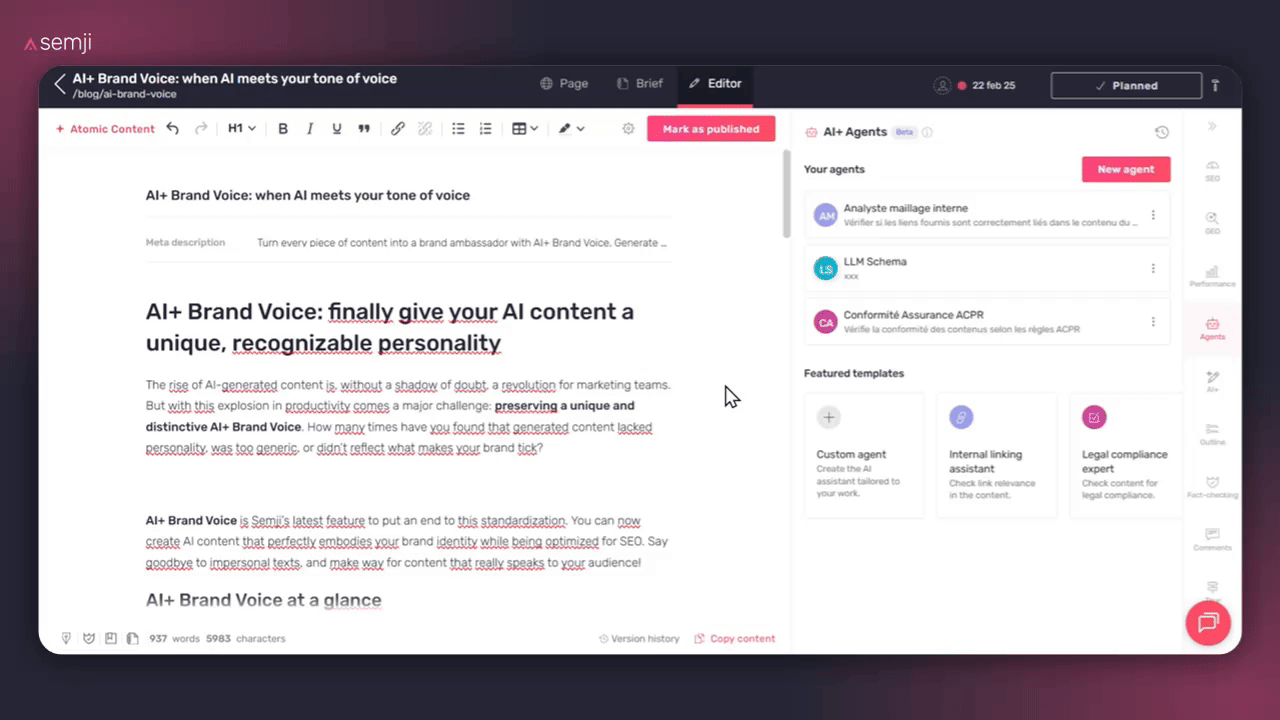The image size is (1280, 720).
Task: Apply bulleted list formatting
Action: pyautogui.click(x=458, y=129)
